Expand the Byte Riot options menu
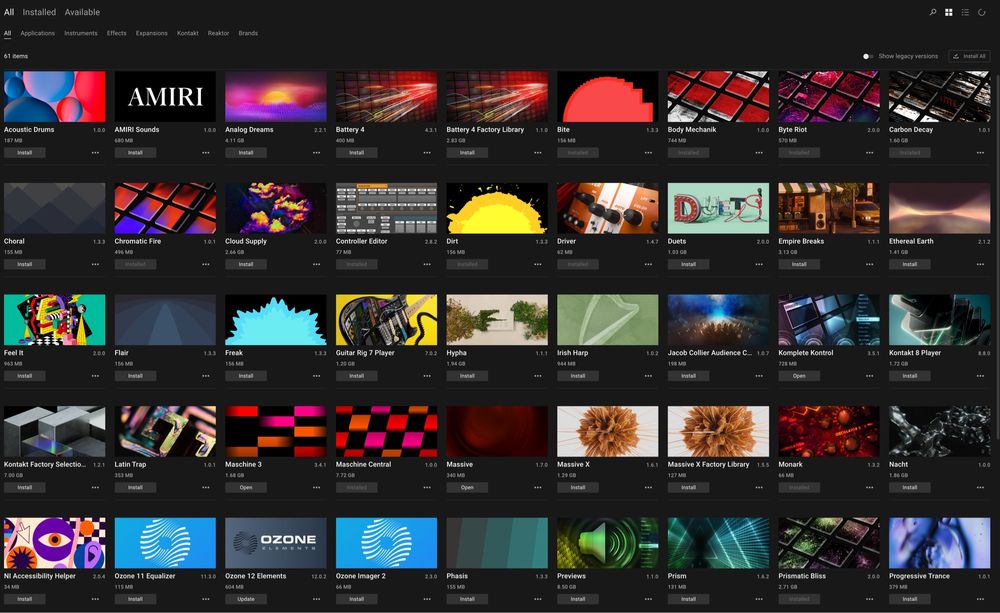 pyautogui.click(x=870, y=153)
